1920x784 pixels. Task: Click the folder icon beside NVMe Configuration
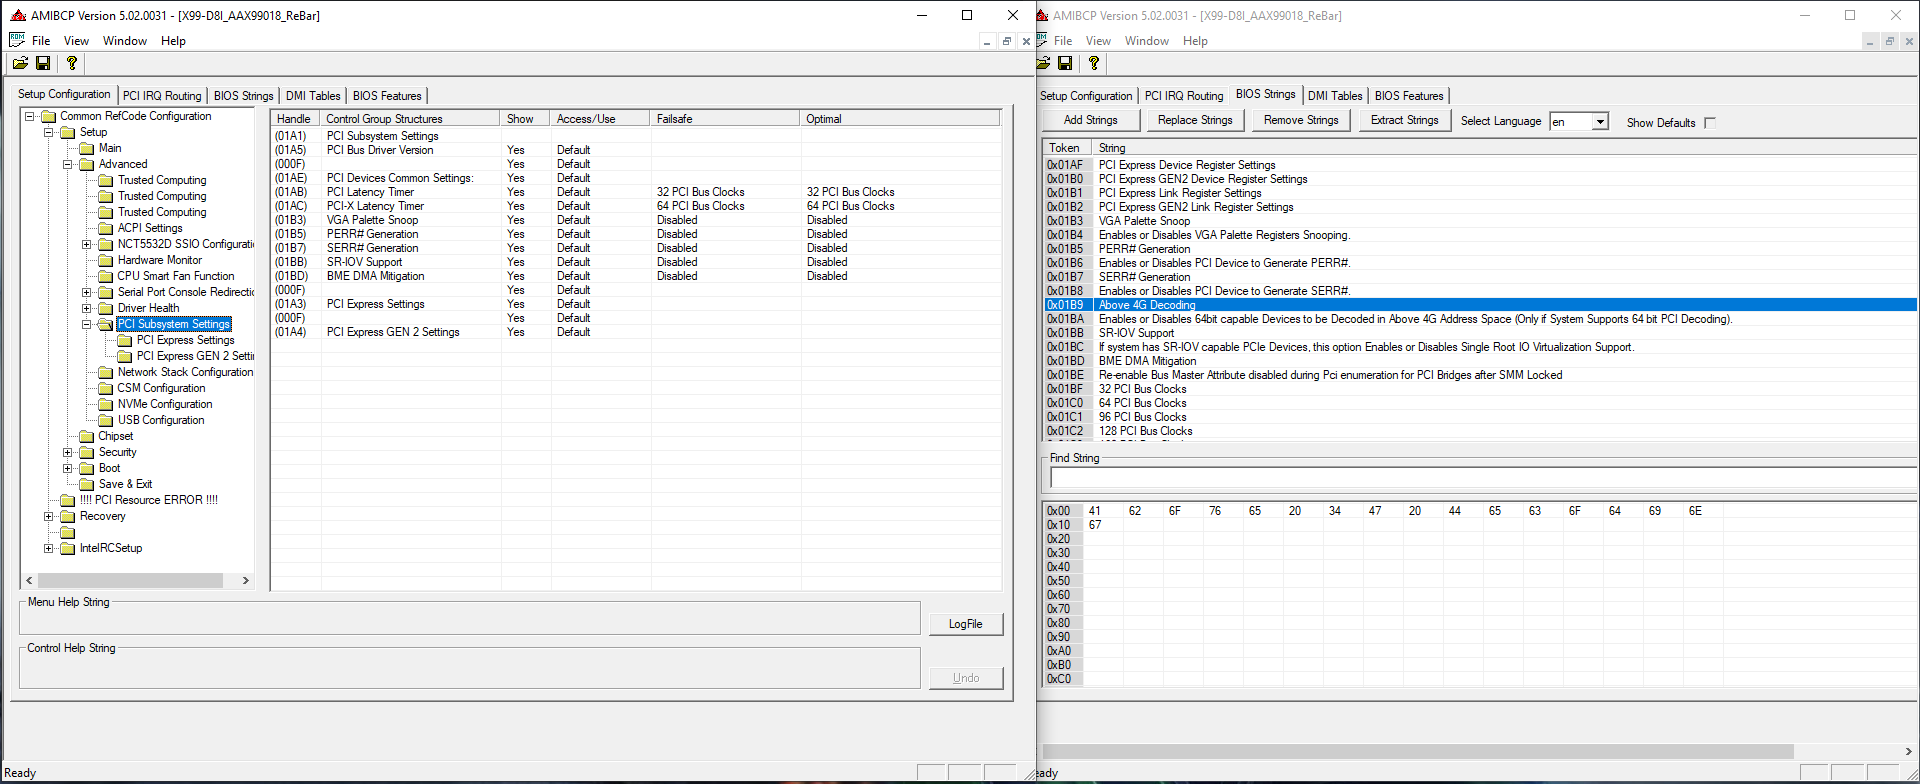106,404
